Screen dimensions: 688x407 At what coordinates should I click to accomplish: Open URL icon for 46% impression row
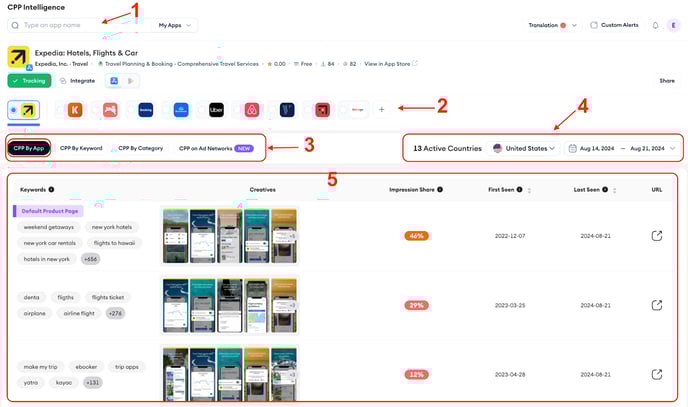coord(656,236)
